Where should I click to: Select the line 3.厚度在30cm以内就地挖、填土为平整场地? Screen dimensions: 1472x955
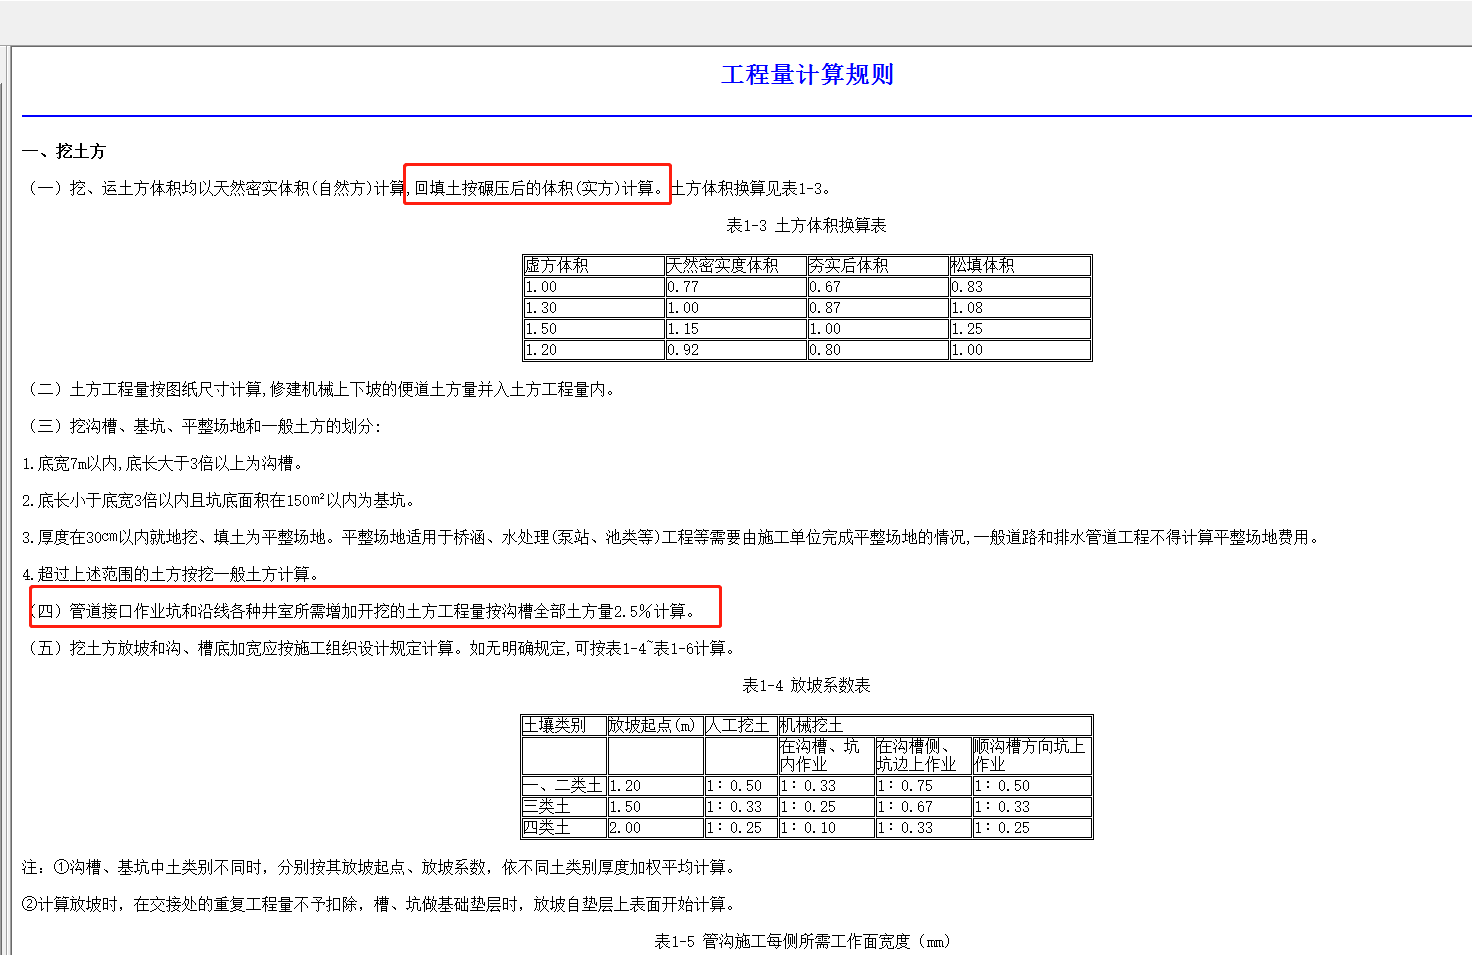coord(672,537)
